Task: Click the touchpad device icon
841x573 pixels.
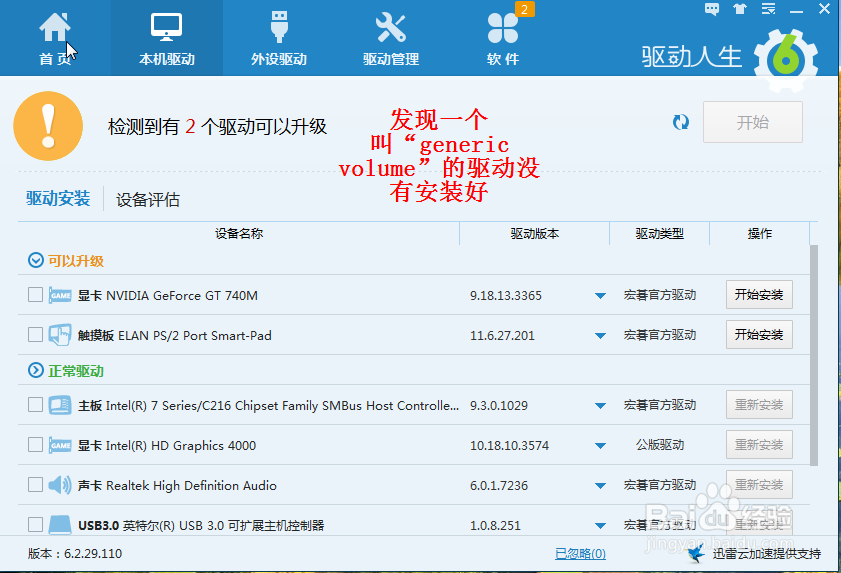Action: (x=60, y=335)
